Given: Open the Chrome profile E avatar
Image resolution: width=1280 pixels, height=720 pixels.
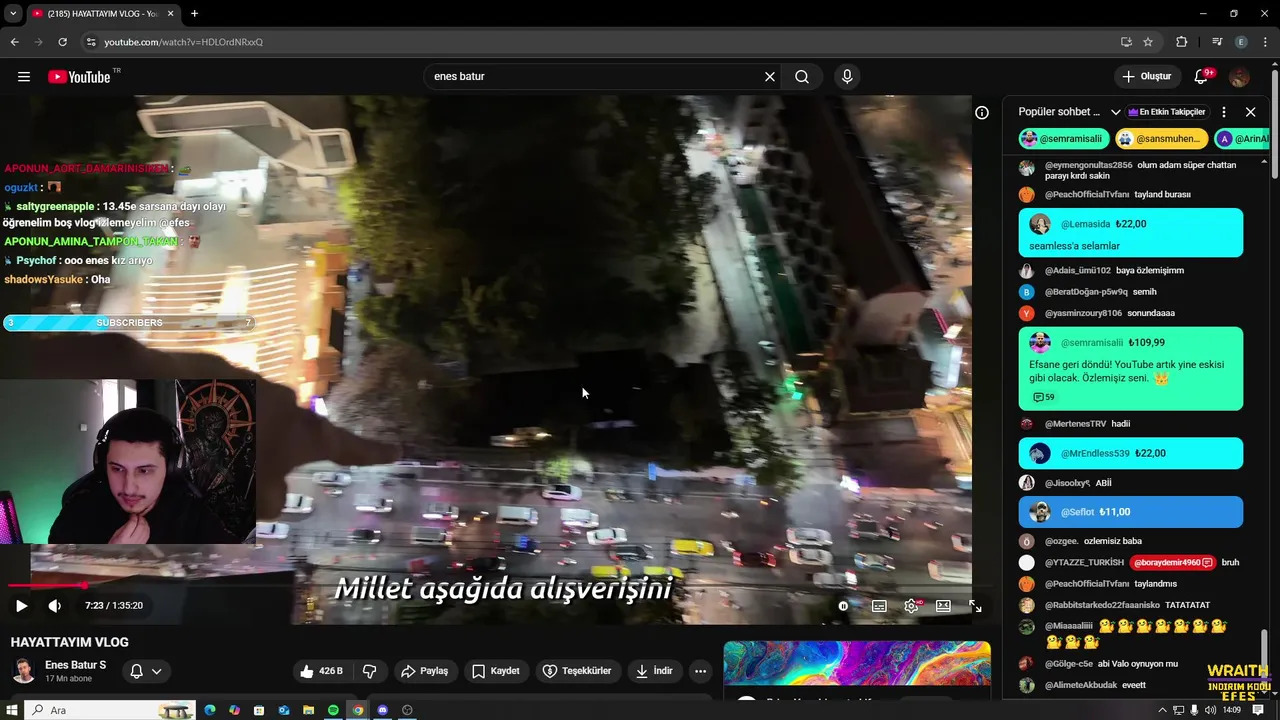Looking at the screenshot, I should [1241, 42].
